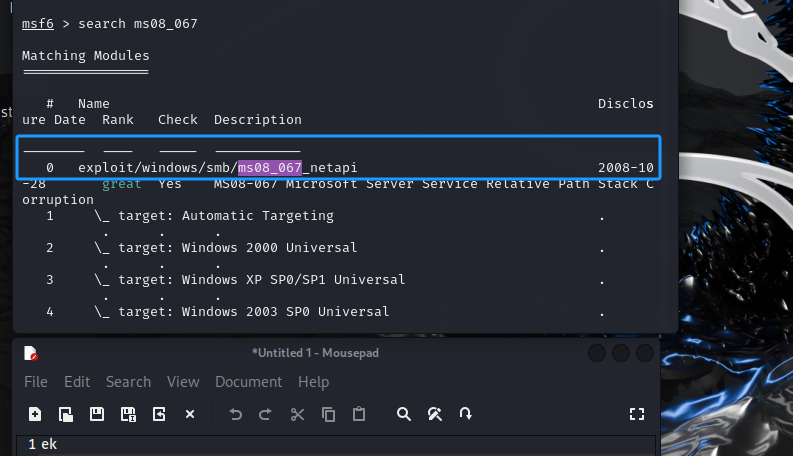Save the document with Mousepad's save icon
The height and width of the screenshot is (456, 793).
pos(97,415)
